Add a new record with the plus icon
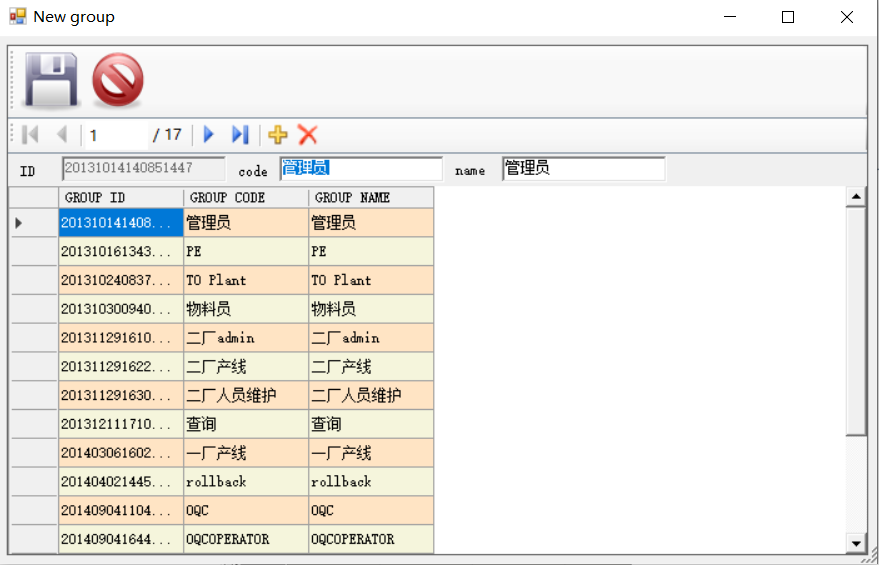This screenshot has width=879, height=565. point(278,134)
